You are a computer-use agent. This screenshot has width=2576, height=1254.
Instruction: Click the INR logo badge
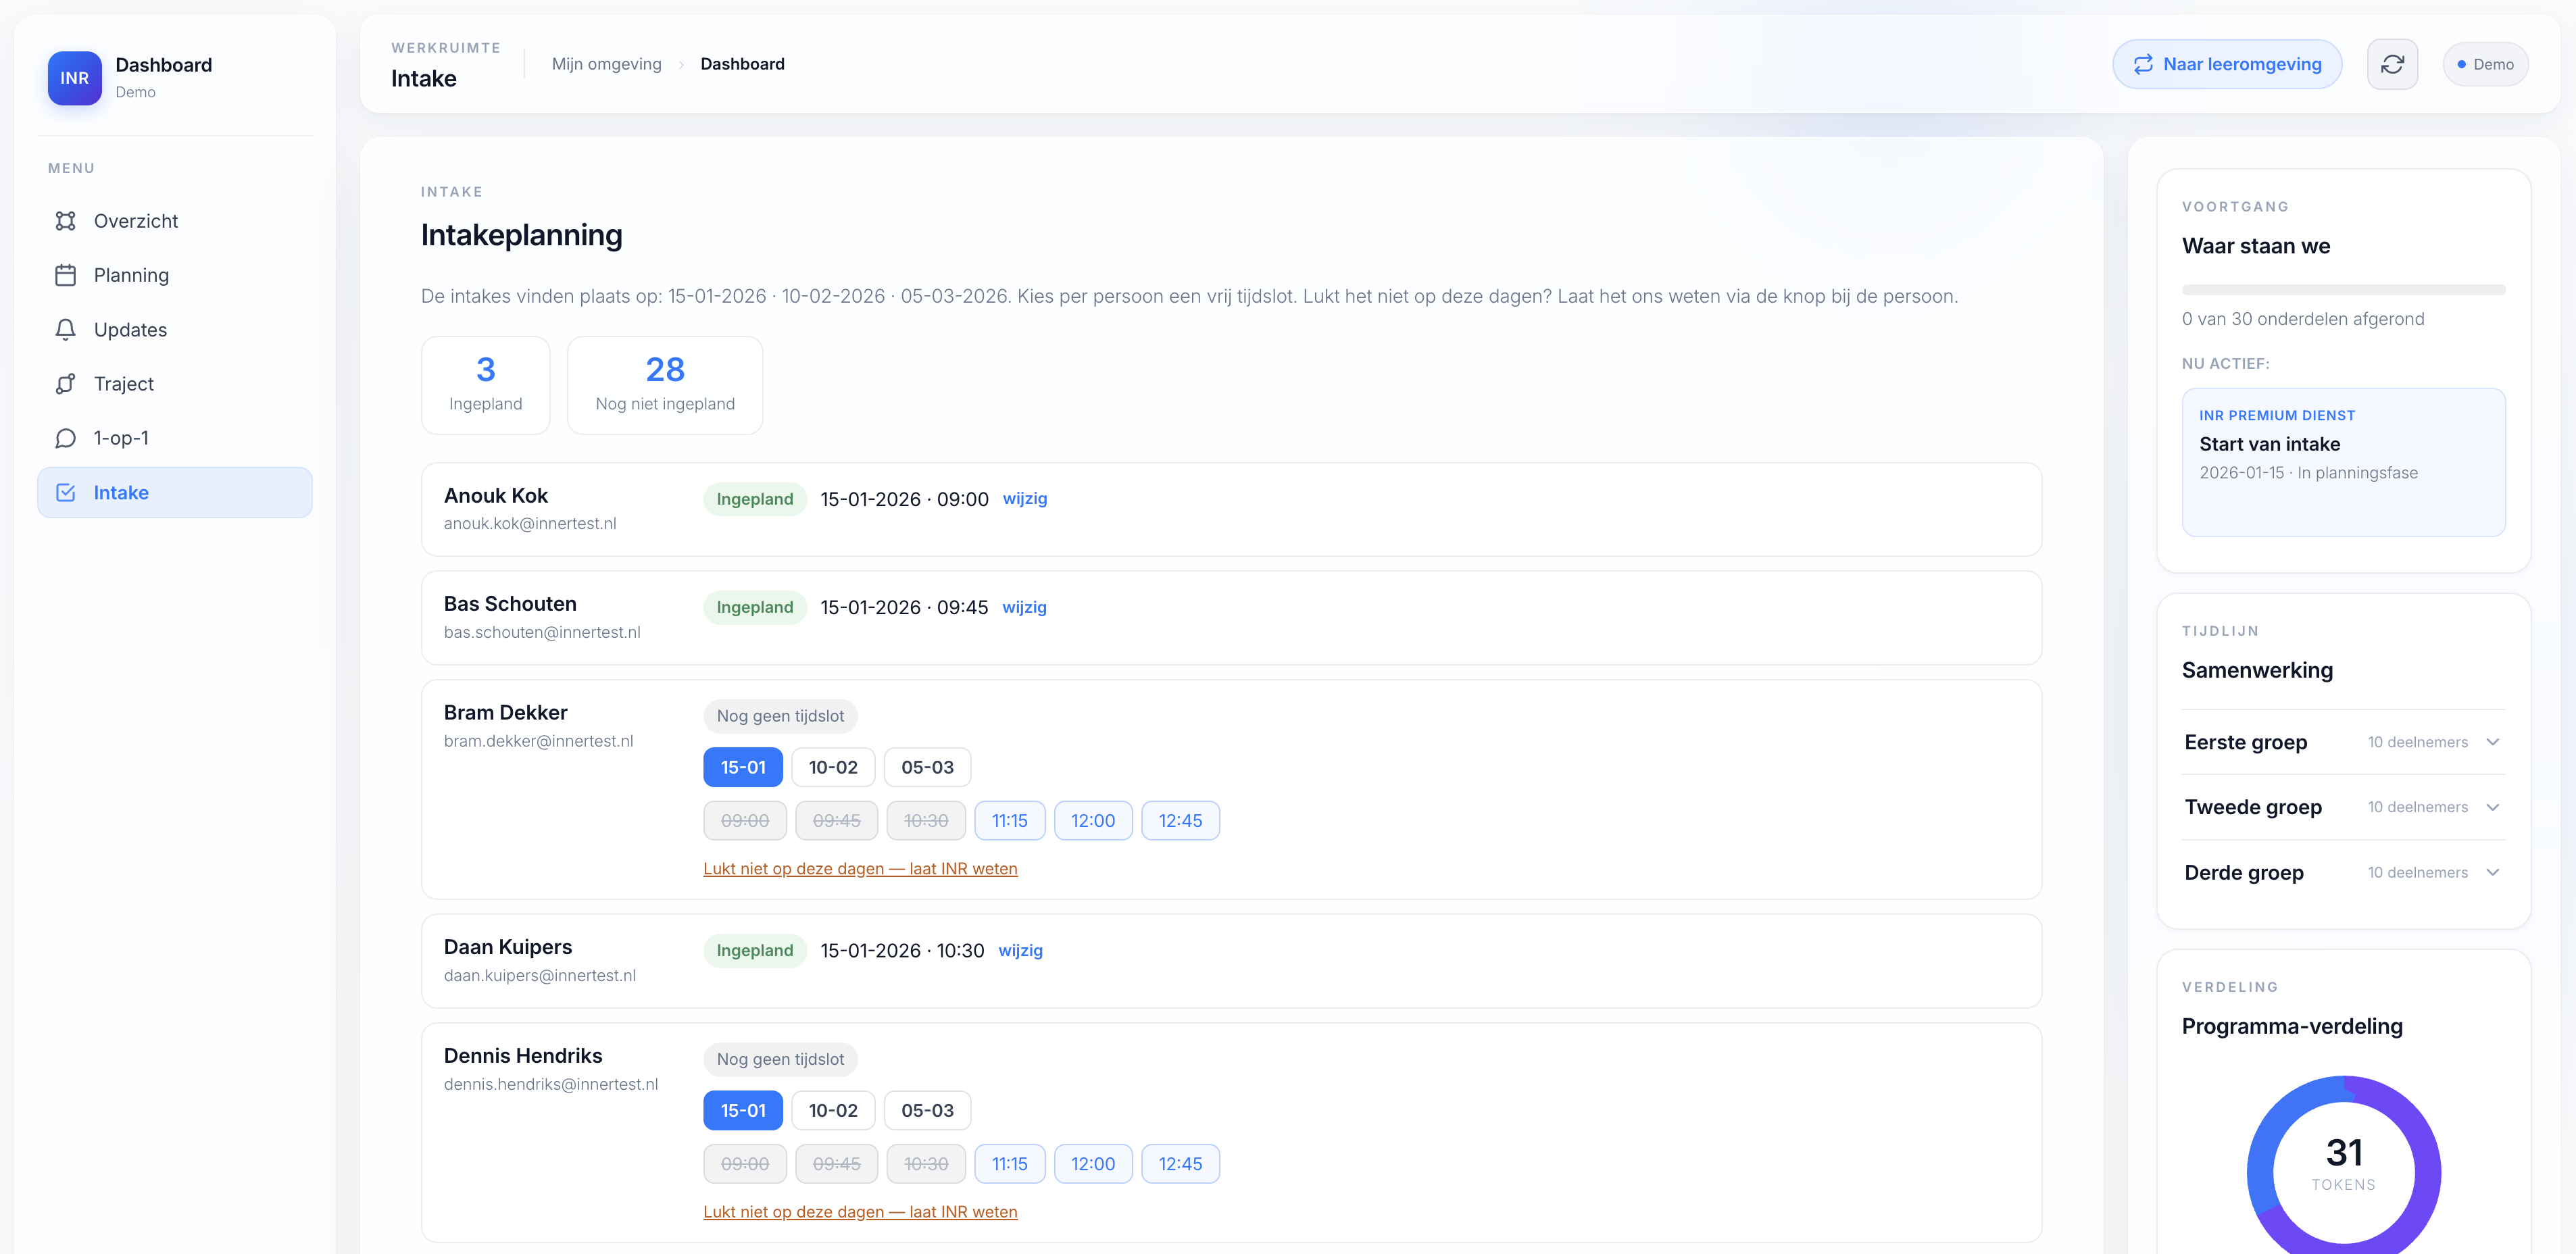click(74, 78)
